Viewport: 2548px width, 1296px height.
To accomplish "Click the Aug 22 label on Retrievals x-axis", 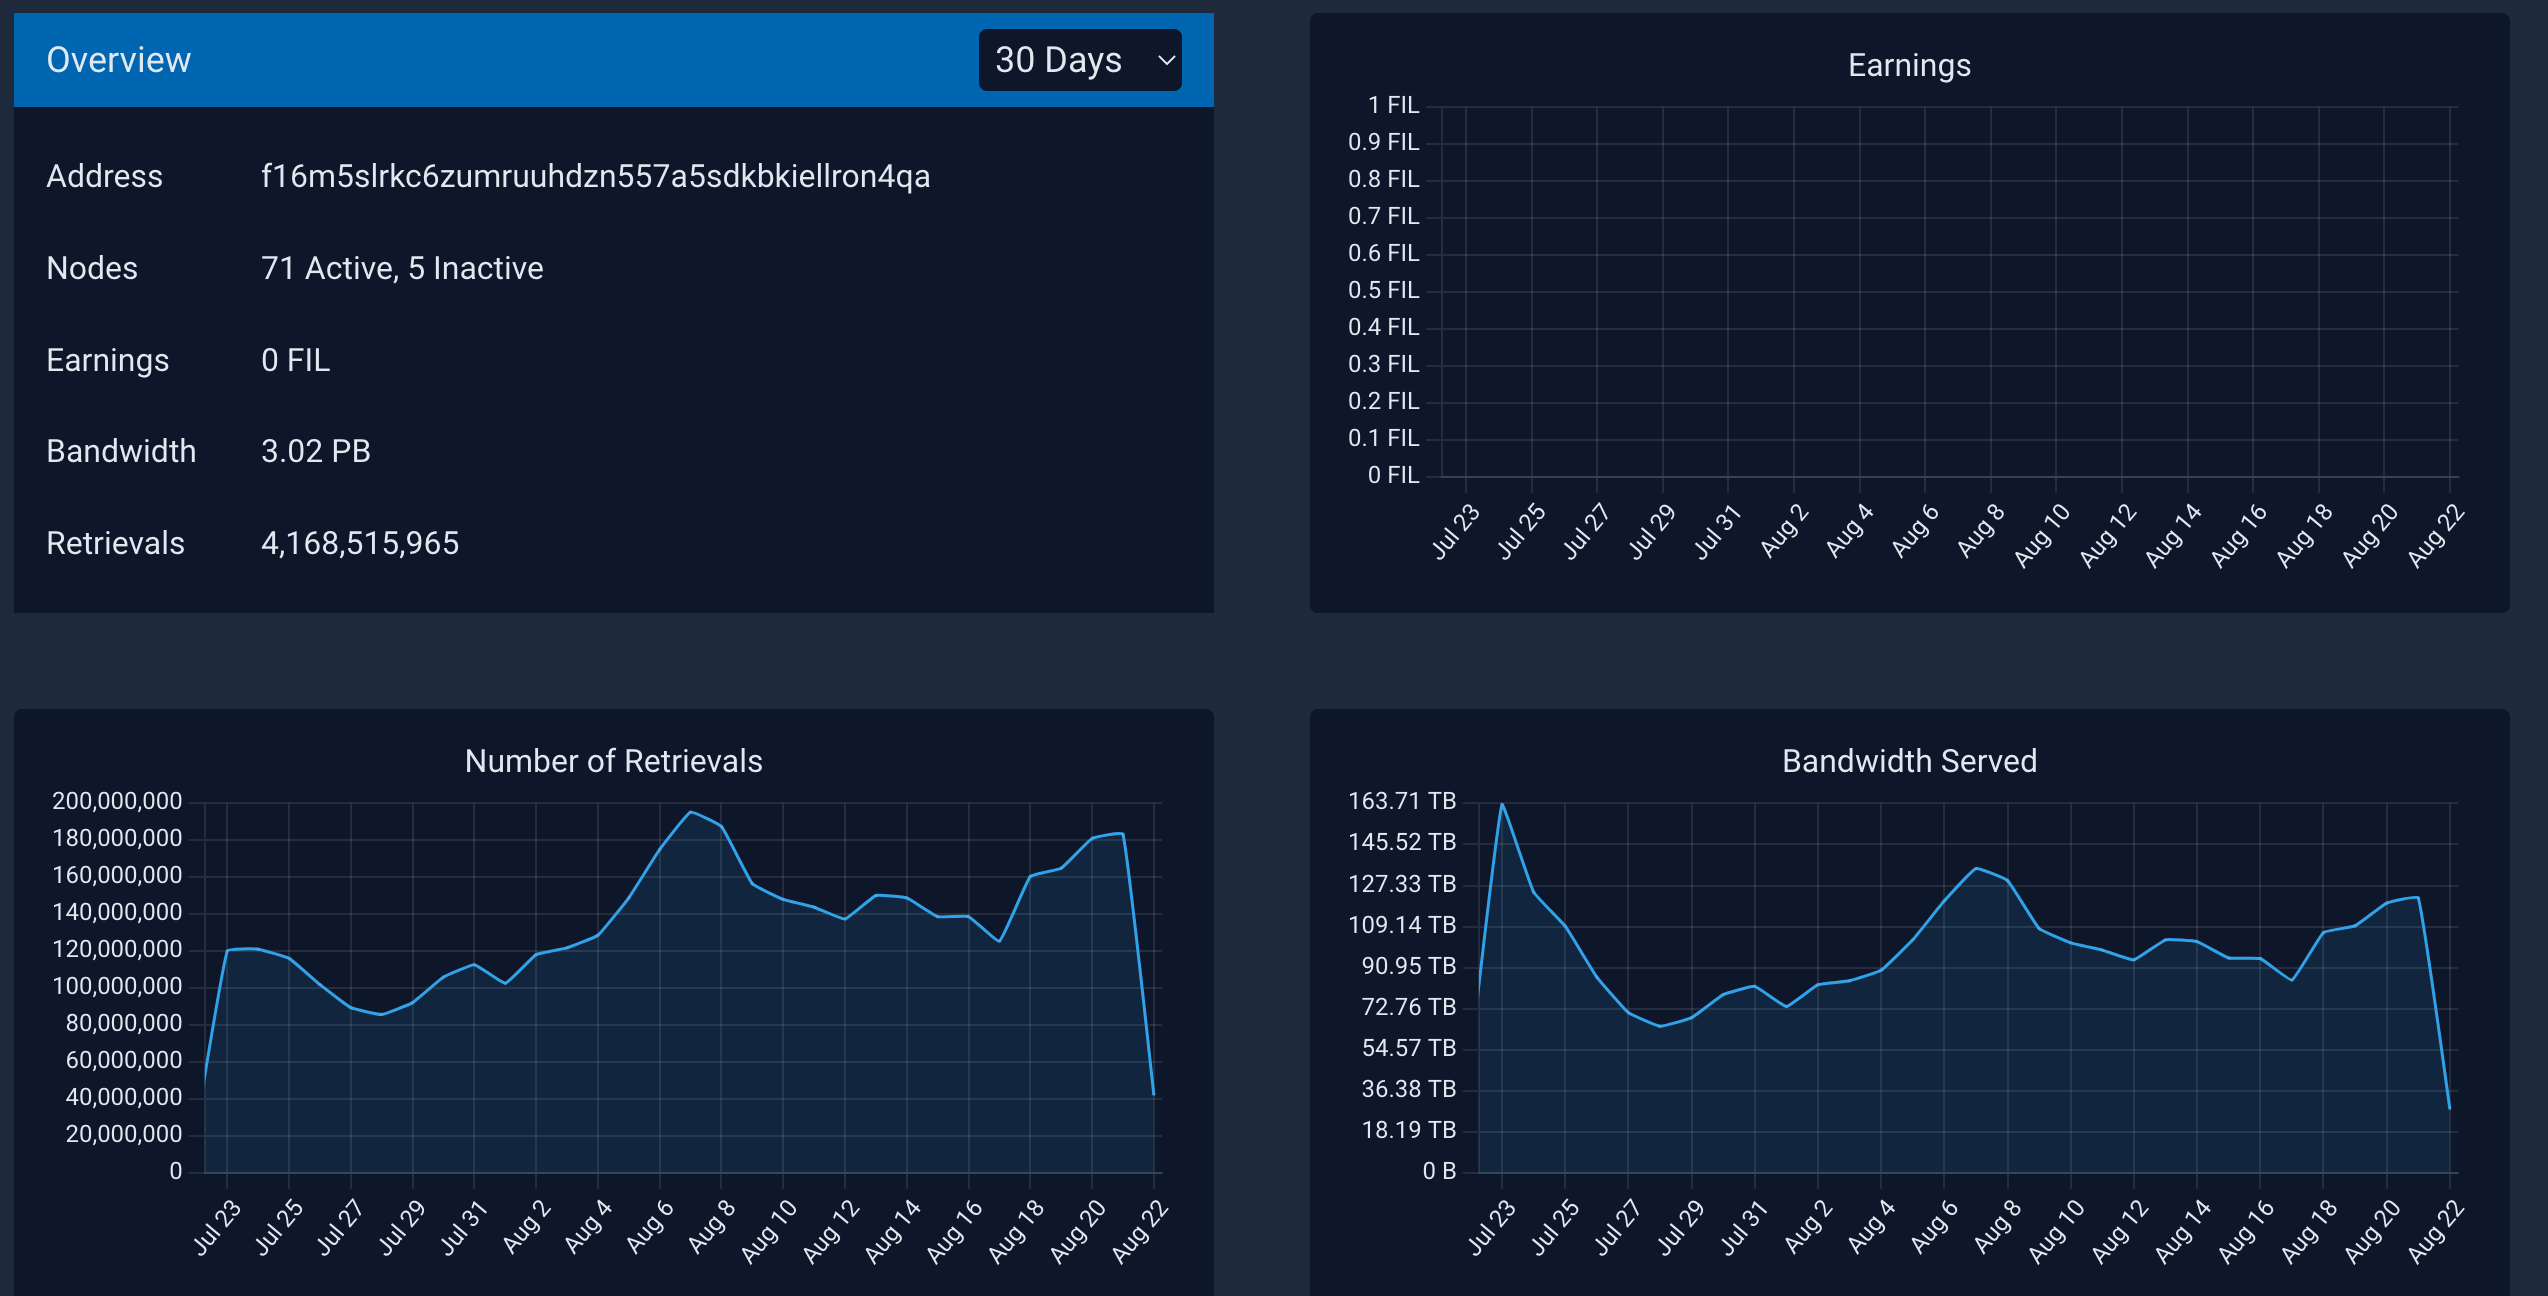I will [1140, 1232].
